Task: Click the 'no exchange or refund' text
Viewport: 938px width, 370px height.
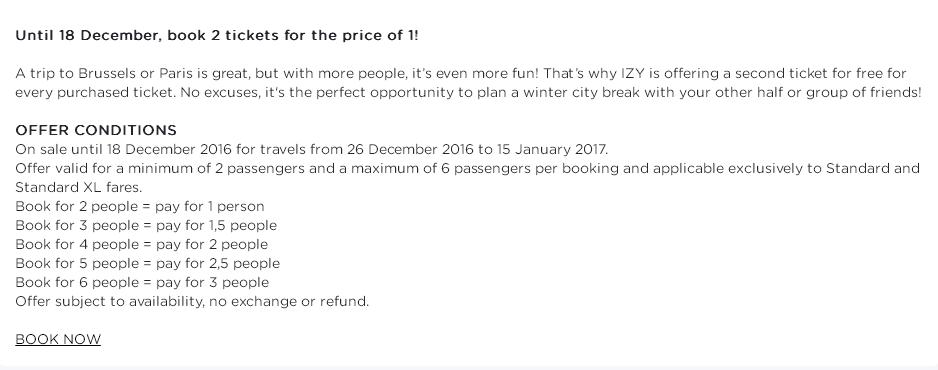Action: click(x=290, y=301)
